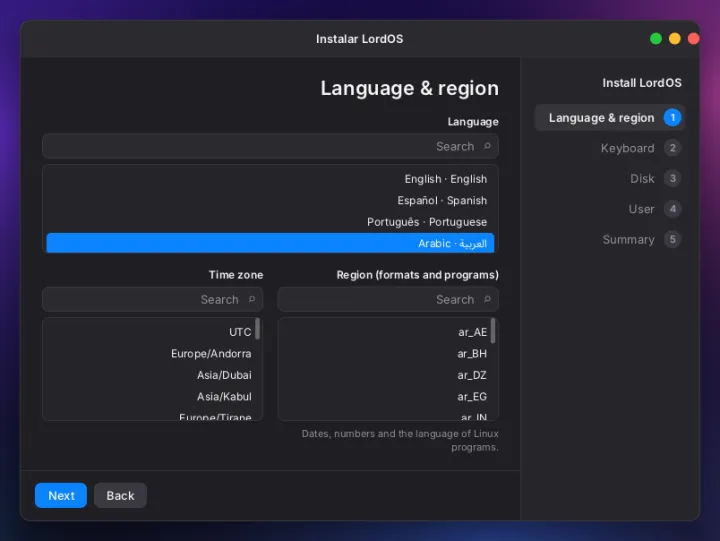Click the Time zone search magnifier icon

click(x=252, y=299)
